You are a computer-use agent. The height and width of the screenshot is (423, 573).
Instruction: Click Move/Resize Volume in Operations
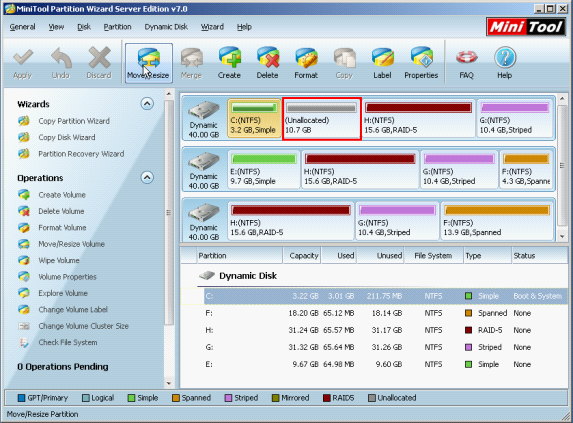(x=72, y=244)
